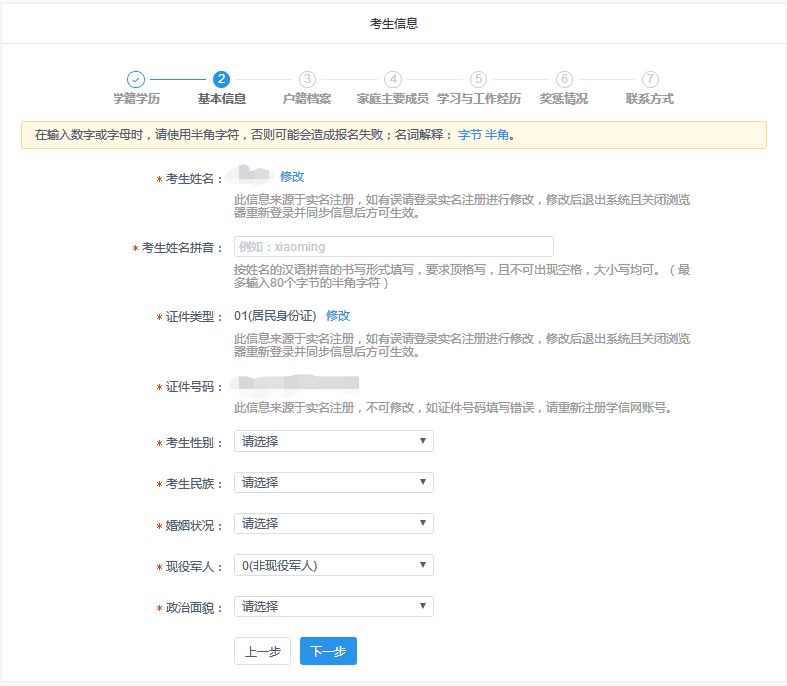Click the step 7 circle icon
Screen dimensions: 787x686
(650, 79)
